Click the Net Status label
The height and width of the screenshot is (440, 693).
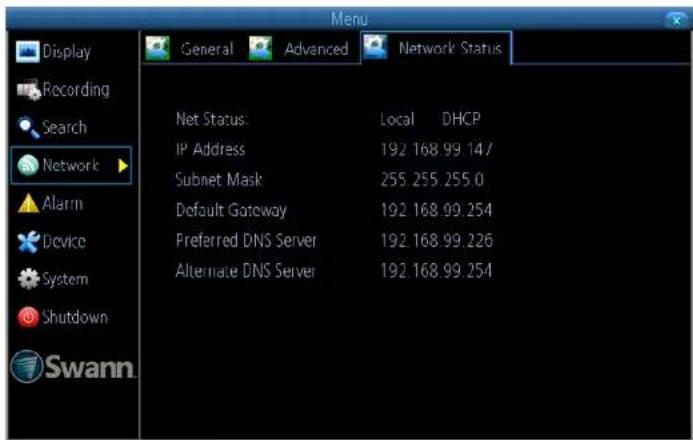212,119
